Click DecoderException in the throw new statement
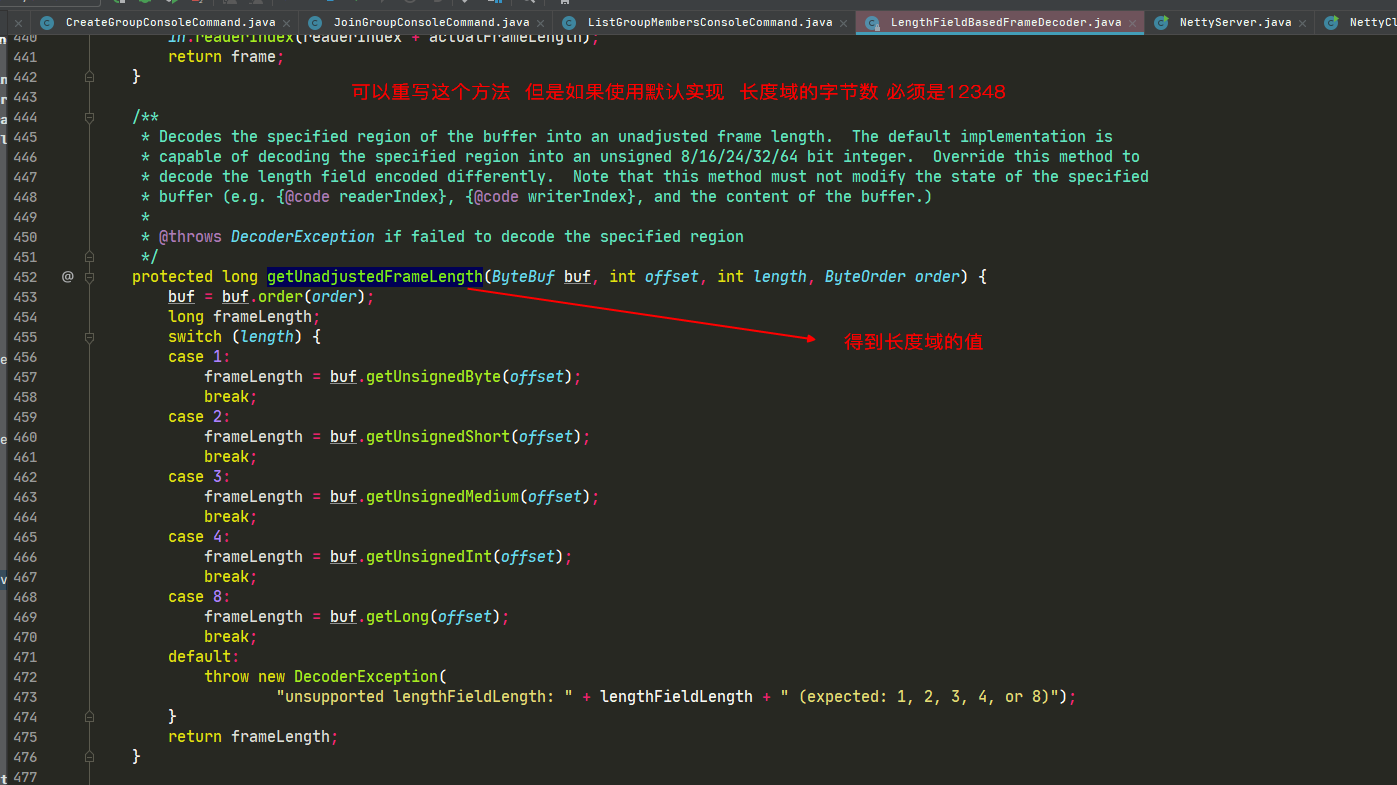Image resolution: width=1397 pixels, height=785 pixels. (x=366, y=677)
